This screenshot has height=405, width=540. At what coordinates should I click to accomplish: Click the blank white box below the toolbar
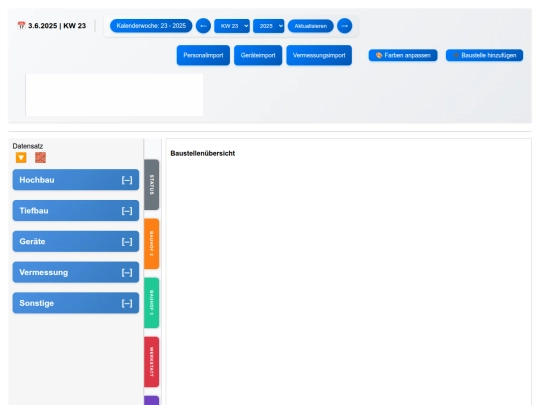pos(114,95)
